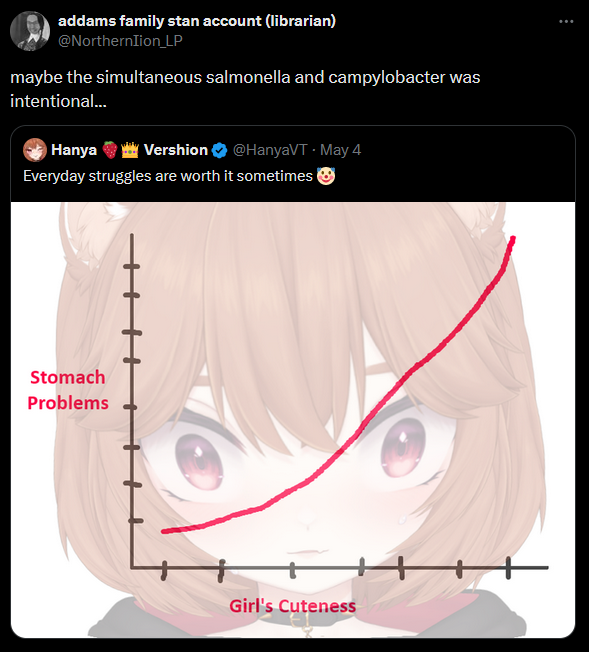Click the clown face emoji
The image size is (589, 652).
coord(326,176)
